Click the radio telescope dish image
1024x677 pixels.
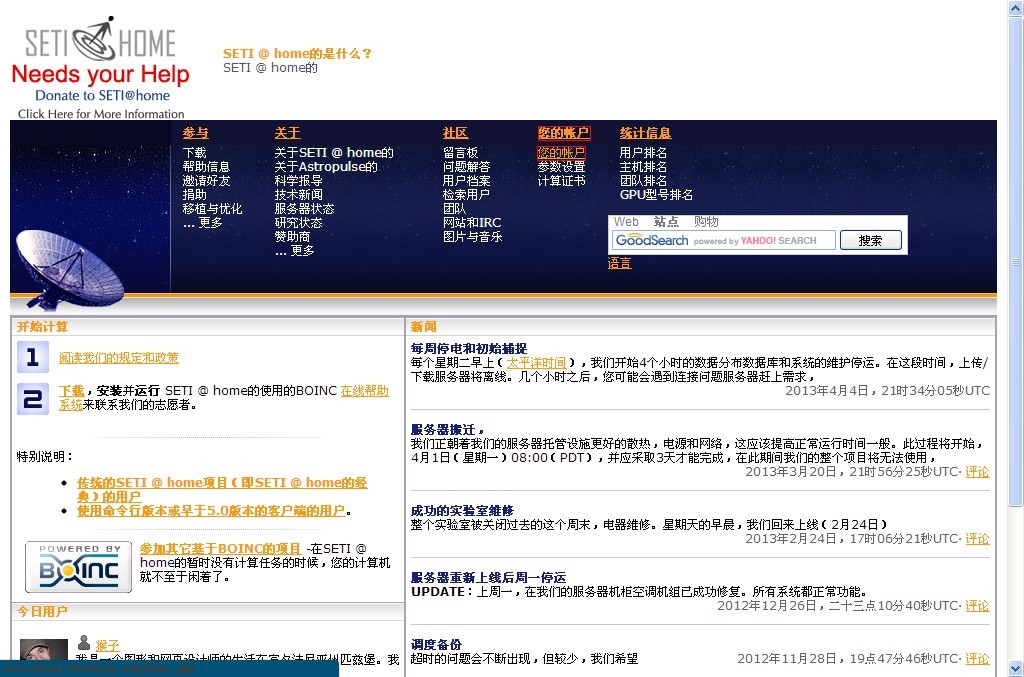pyautogui.click(x=70, y=268)
